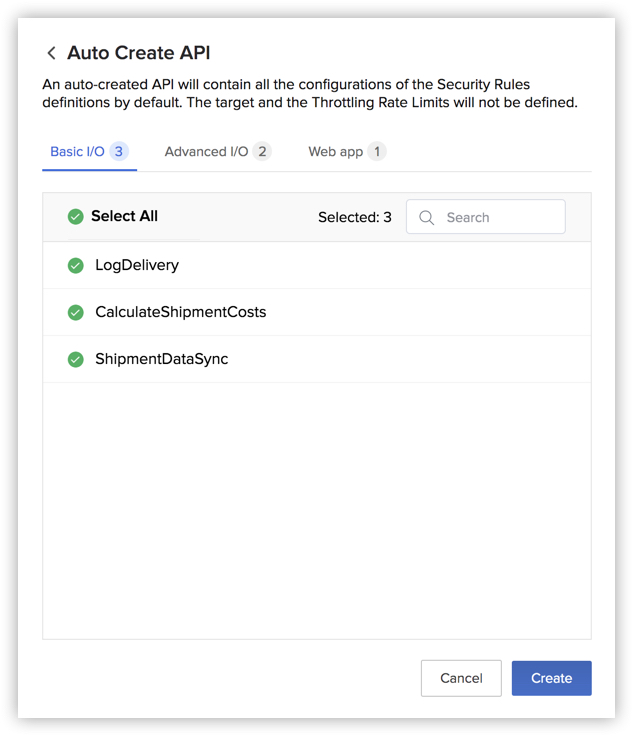633x736 pixels.
Task: Click the magnifying glass search icon
Action: (x=427, y=217)
